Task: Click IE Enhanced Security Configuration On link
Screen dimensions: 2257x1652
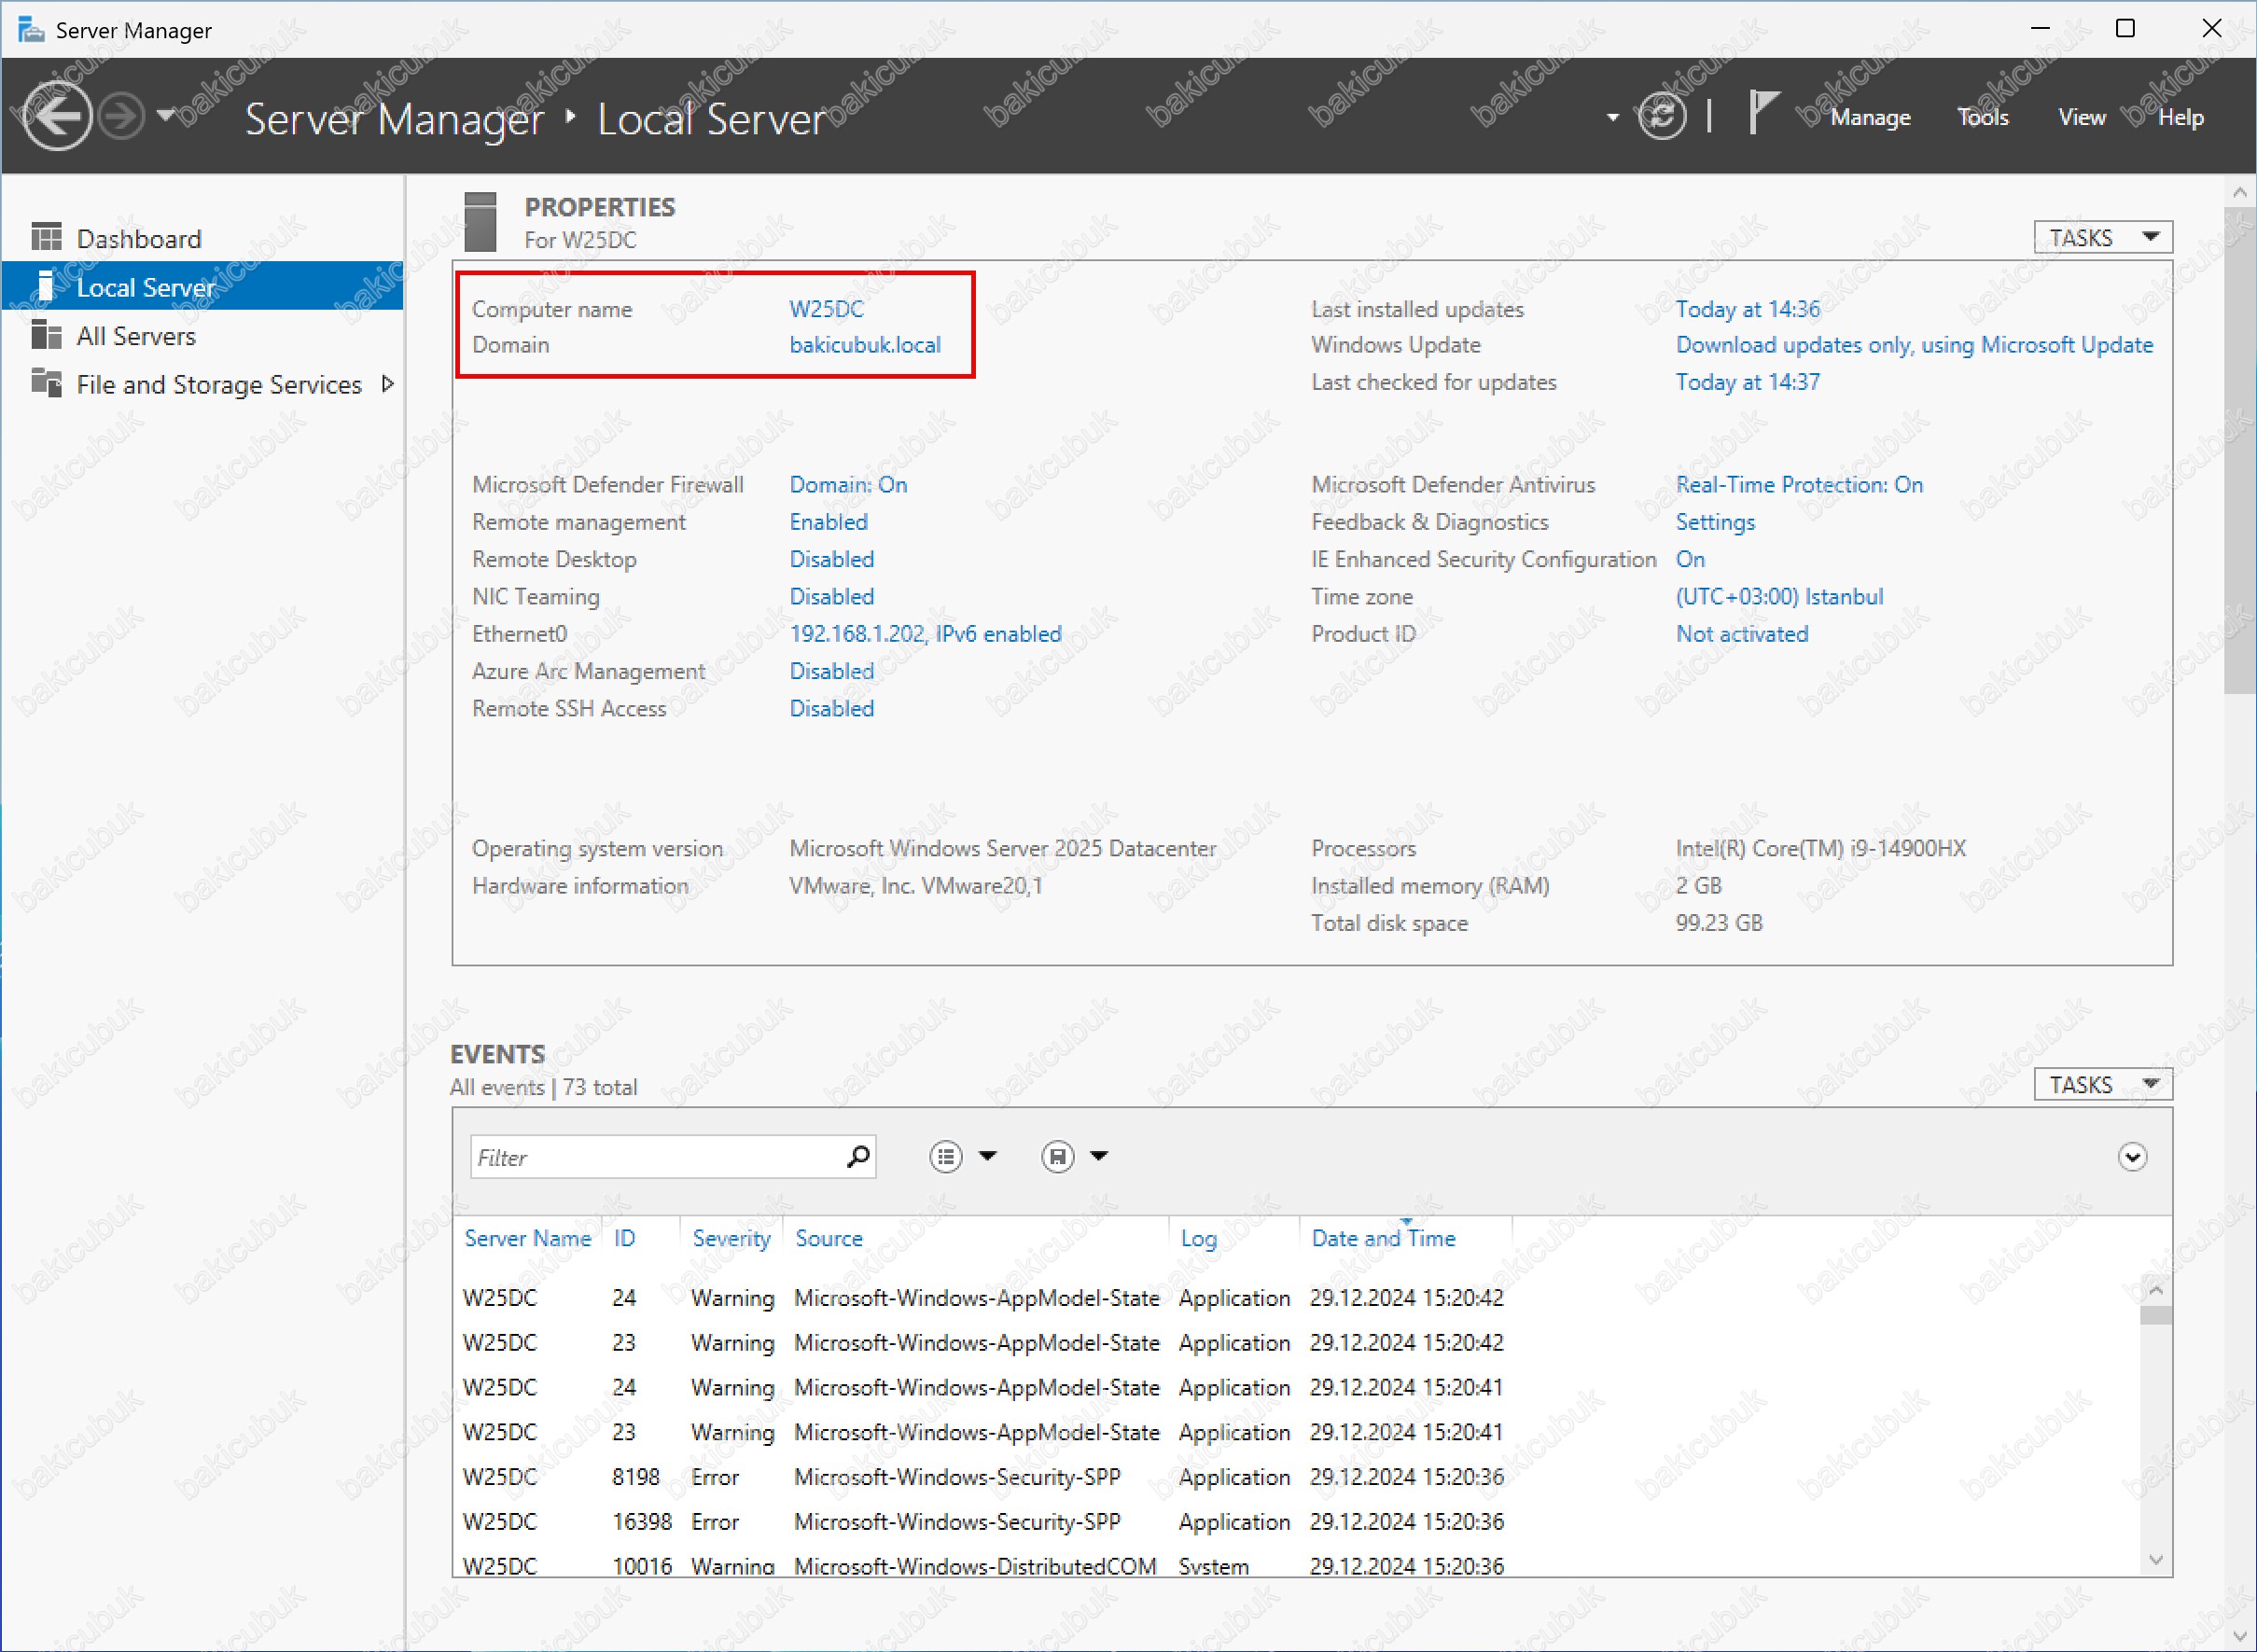Action: (x=1690, y=559)
